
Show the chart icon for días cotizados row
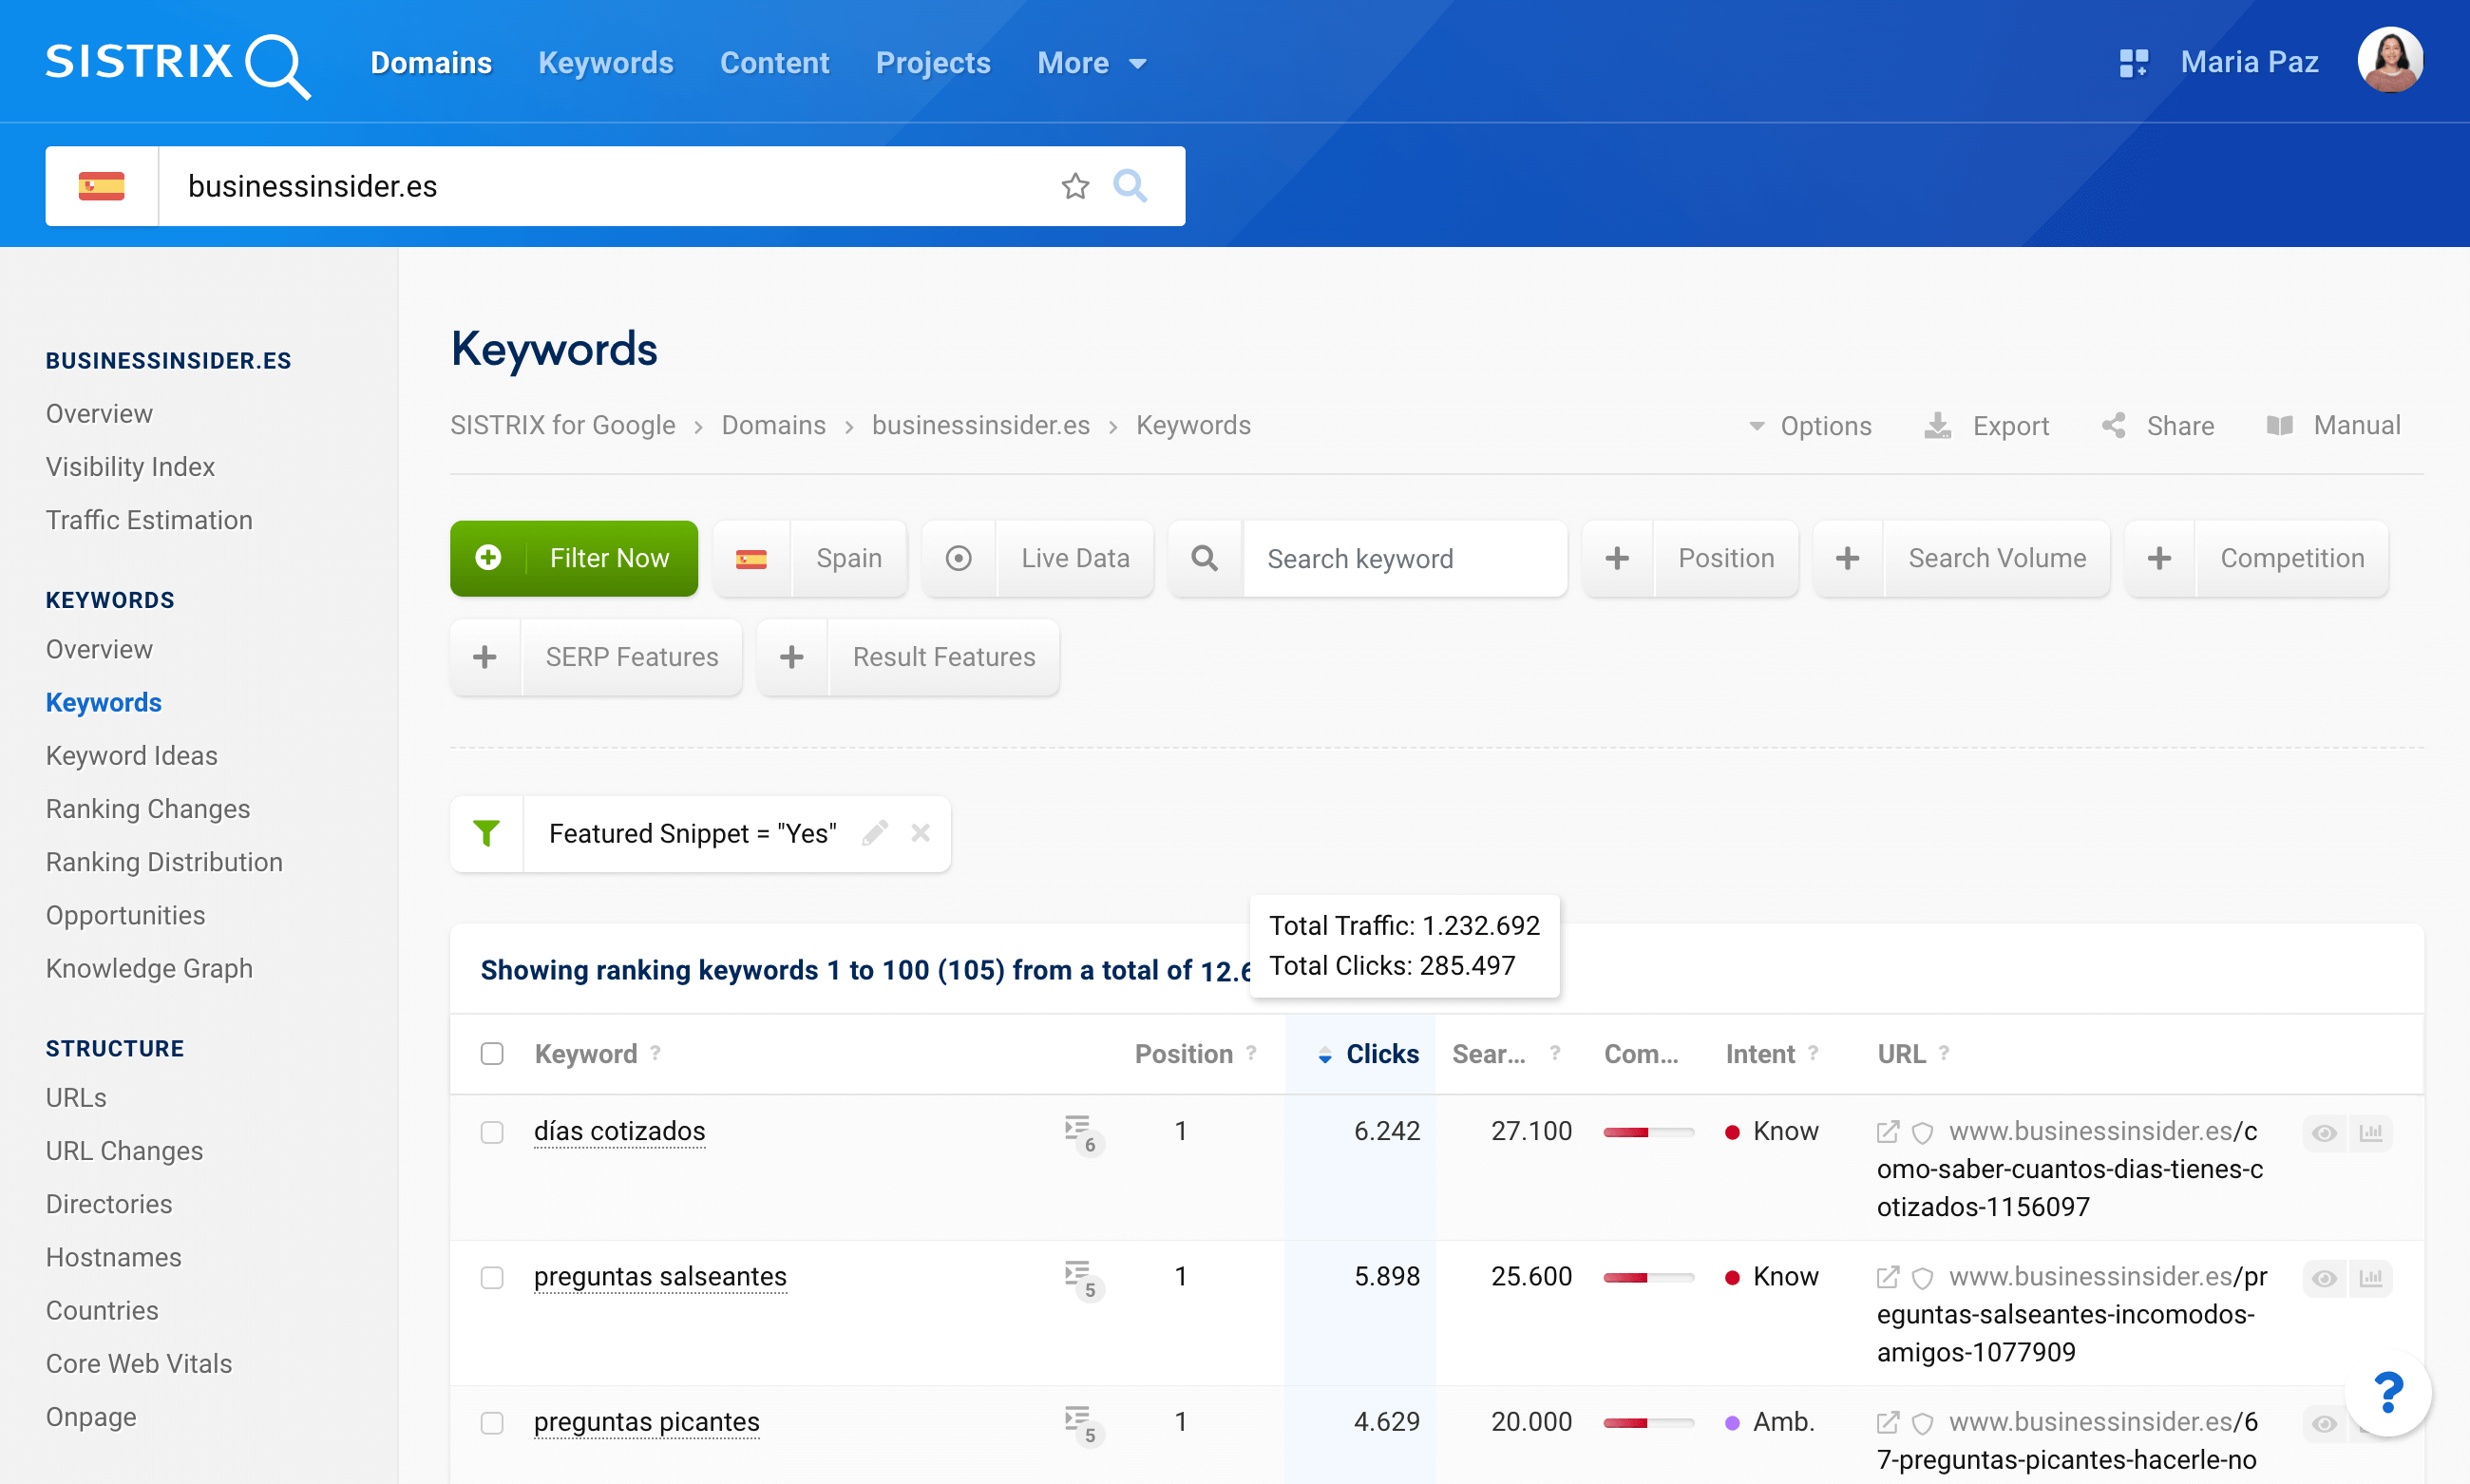(2370, 1133)
